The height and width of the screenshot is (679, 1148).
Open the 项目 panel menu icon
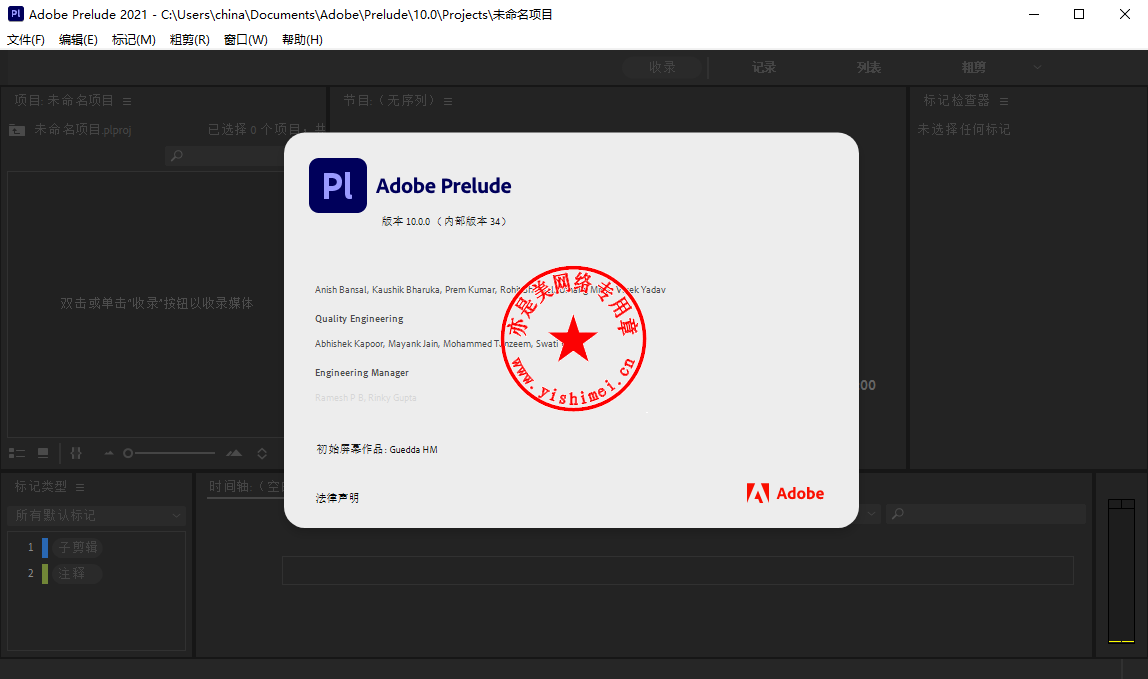[127, 101]
